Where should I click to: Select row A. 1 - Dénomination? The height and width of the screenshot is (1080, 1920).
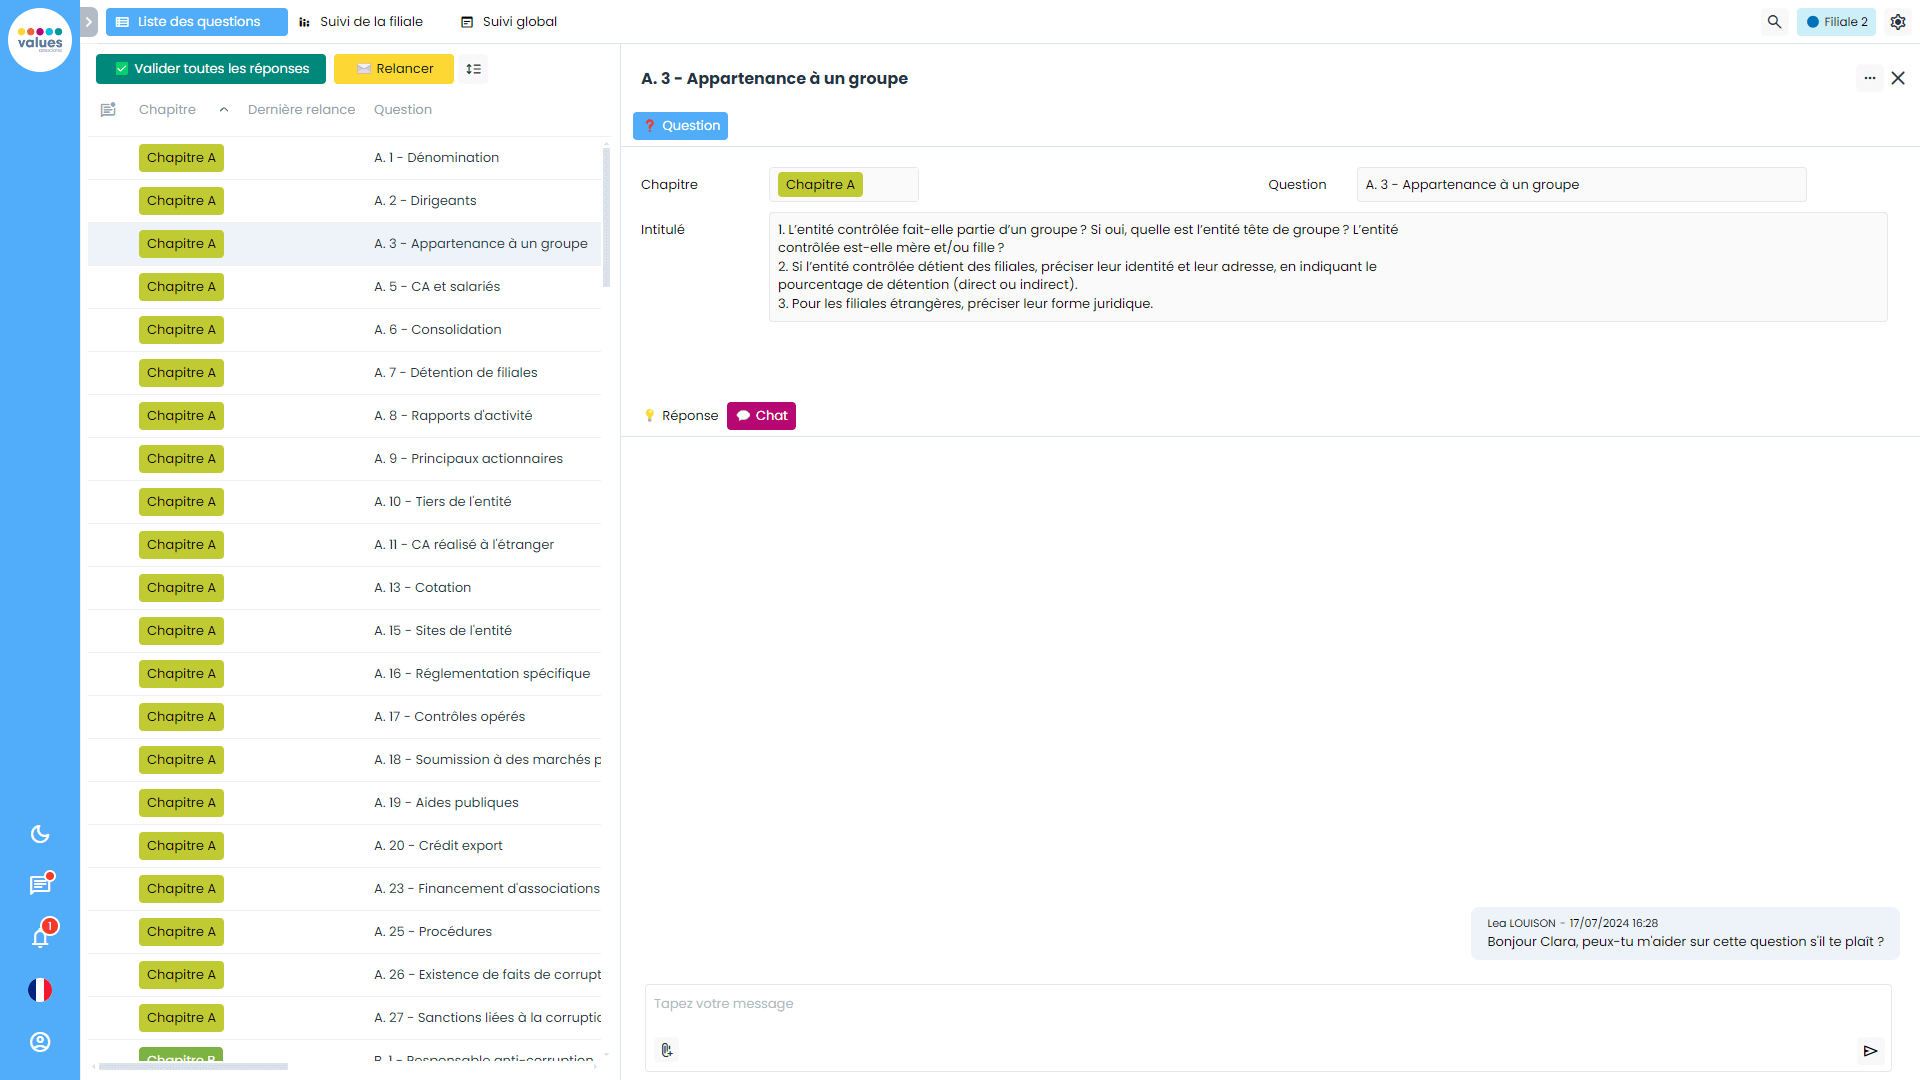[x=344, y=158]
